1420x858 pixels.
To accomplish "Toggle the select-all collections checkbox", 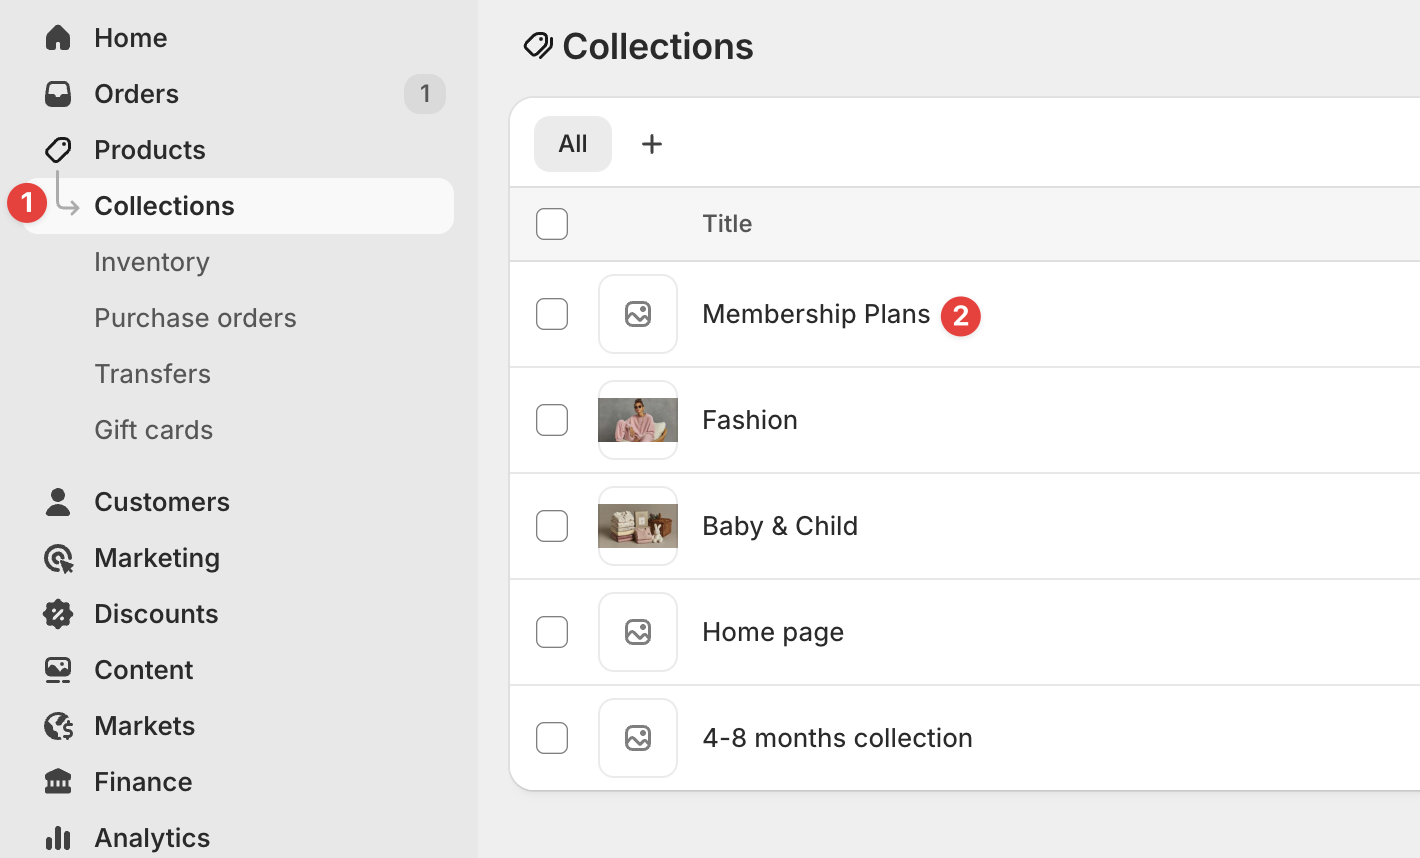I will (x=552, y=224).
